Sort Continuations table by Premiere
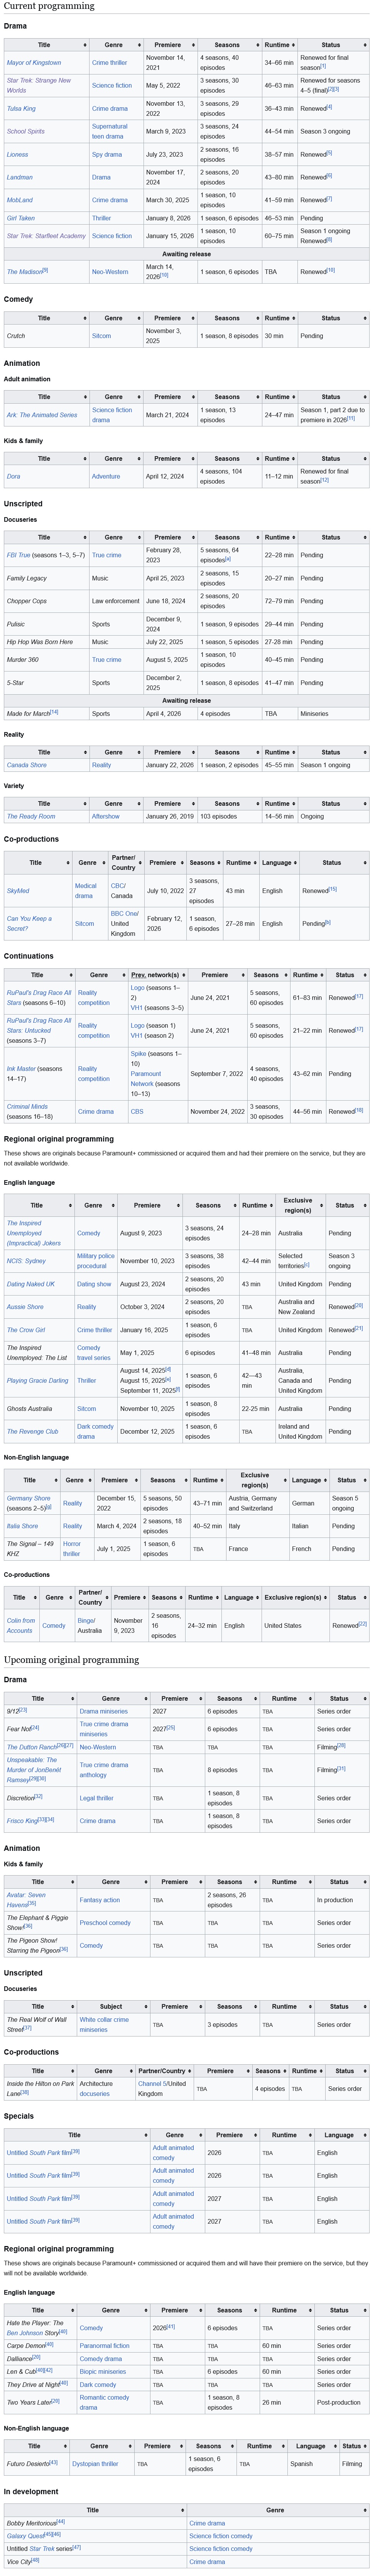Viewport: 375px width, 2576px height. pos(216,974)
